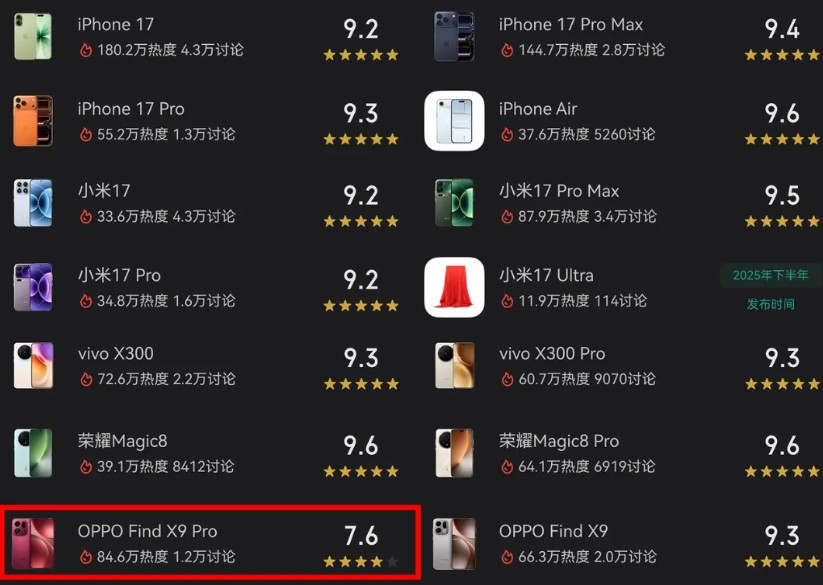Screen dimensions: 823x585
Task: Open the 小米17 Ultra red cloth image
Action: [x=454, y=287]
